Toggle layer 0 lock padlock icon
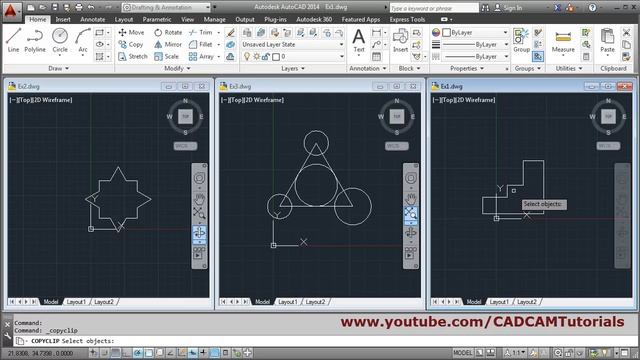Screen dimensions: 640x360 point(266,57)
